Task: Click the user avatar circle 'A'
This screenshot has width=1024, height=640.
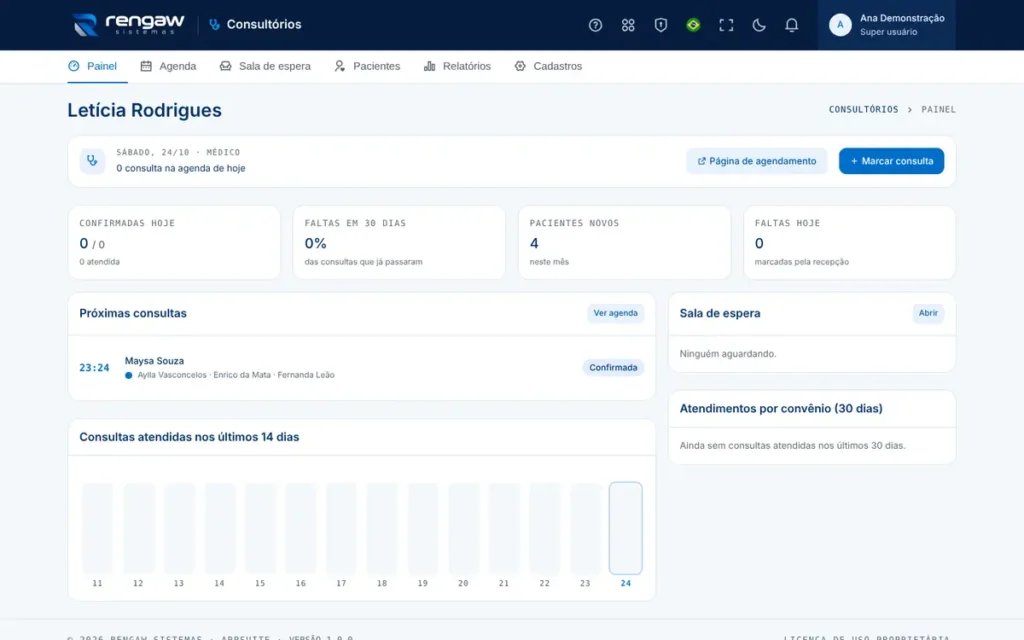Action: (x=840, y=25)
